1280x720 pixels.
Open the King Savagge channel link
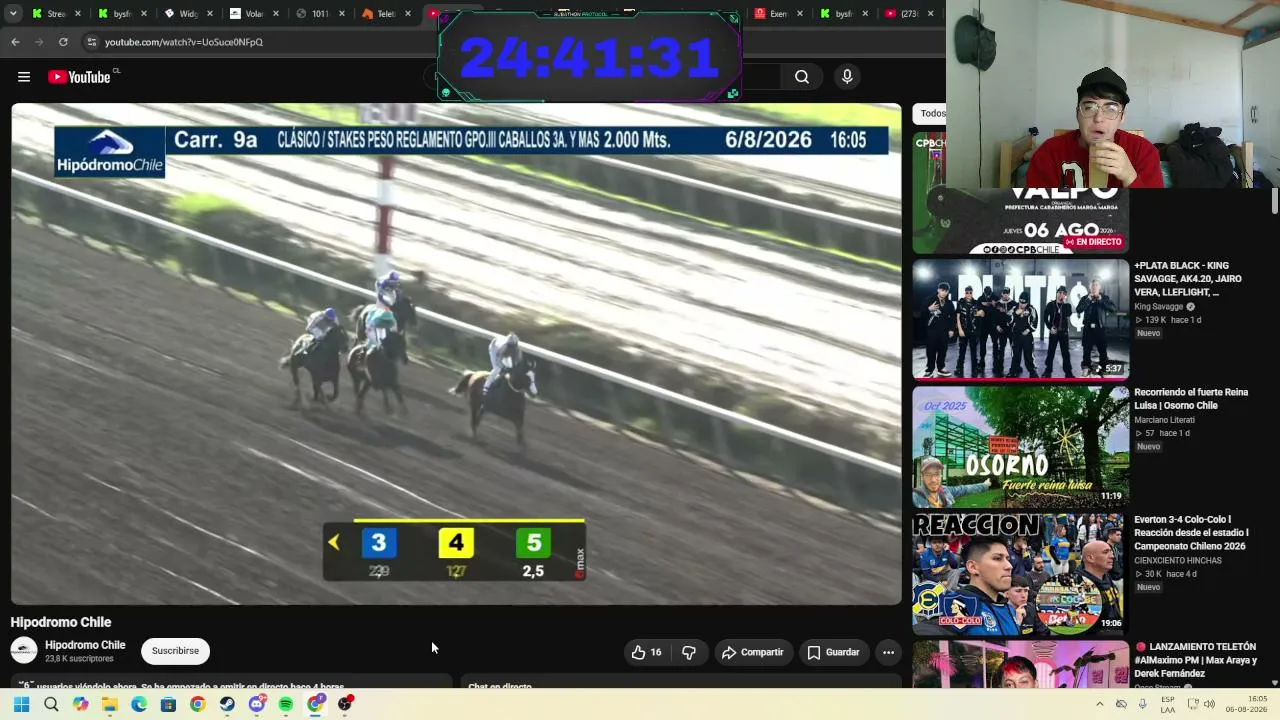pos(1158,307)
